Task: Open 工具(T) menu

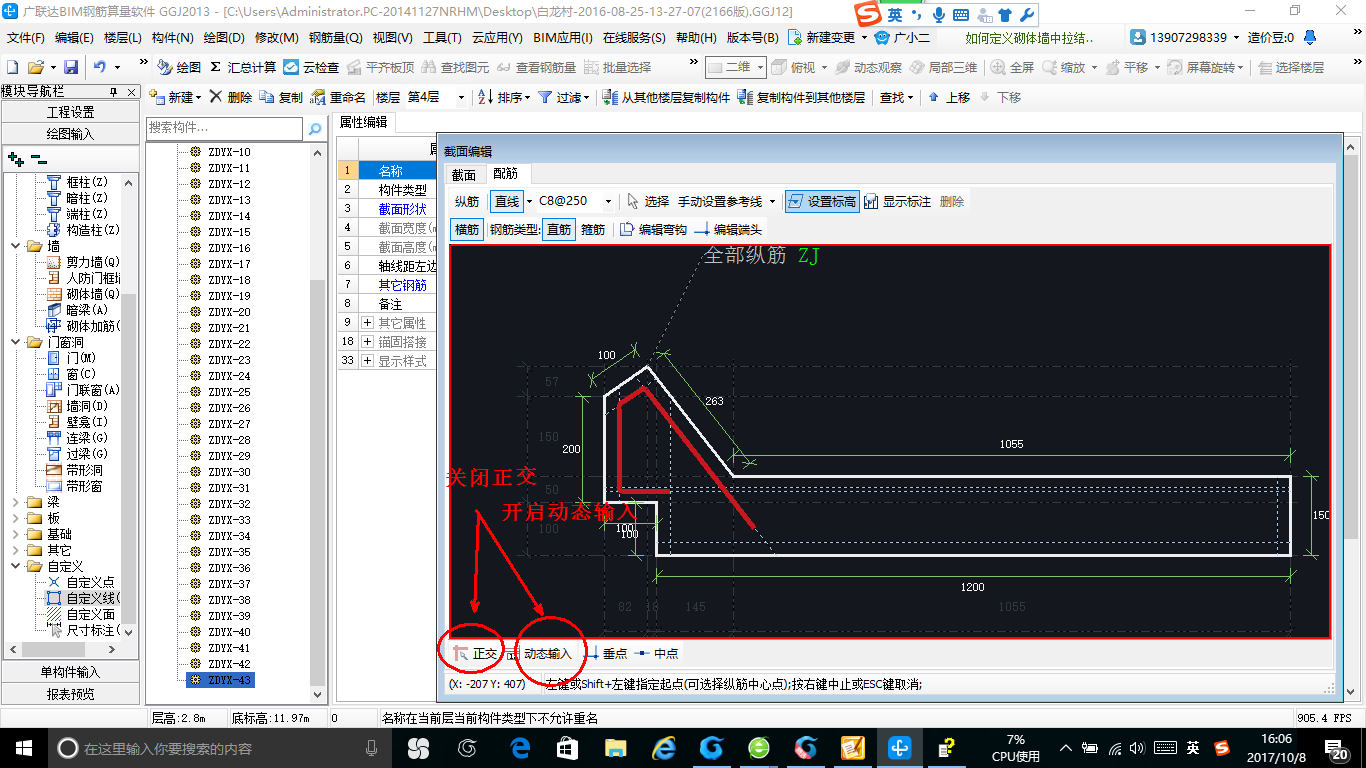Action: [x=442, y=38]
